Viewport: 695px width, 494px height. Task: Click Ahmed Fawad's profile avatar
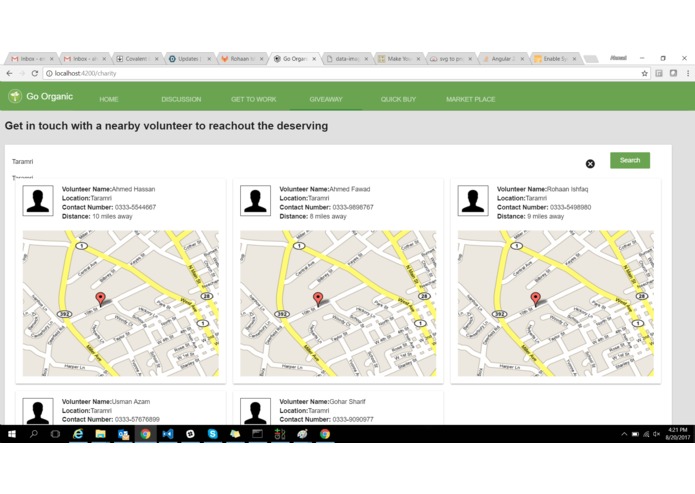[x=255, y=201]
